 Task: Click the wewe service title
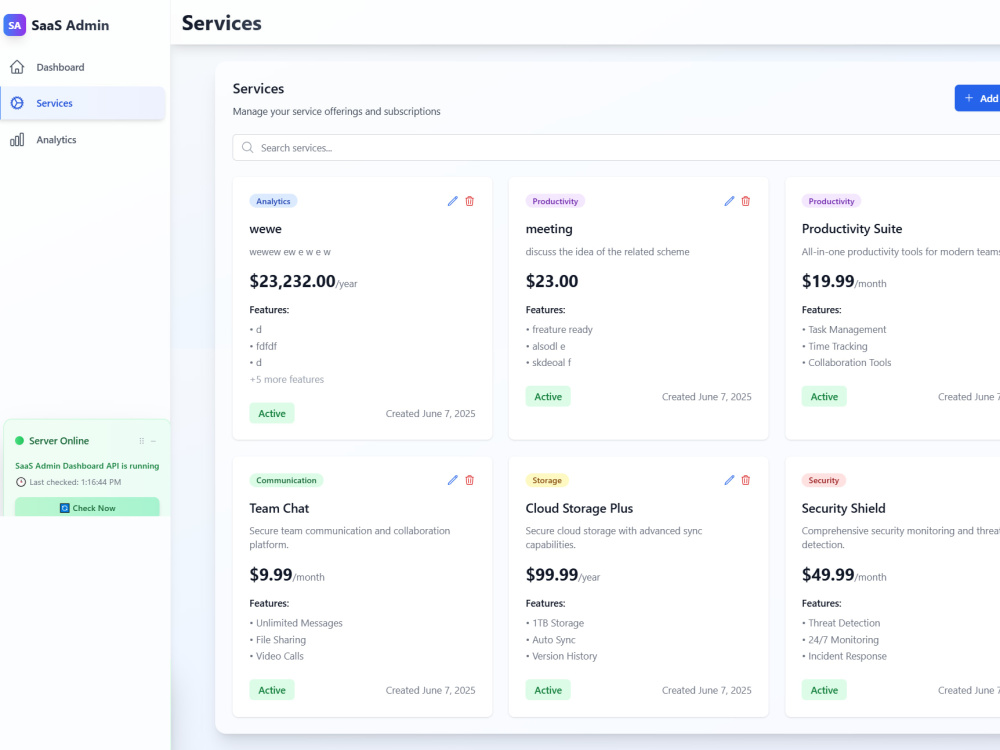tap(265, 229)
